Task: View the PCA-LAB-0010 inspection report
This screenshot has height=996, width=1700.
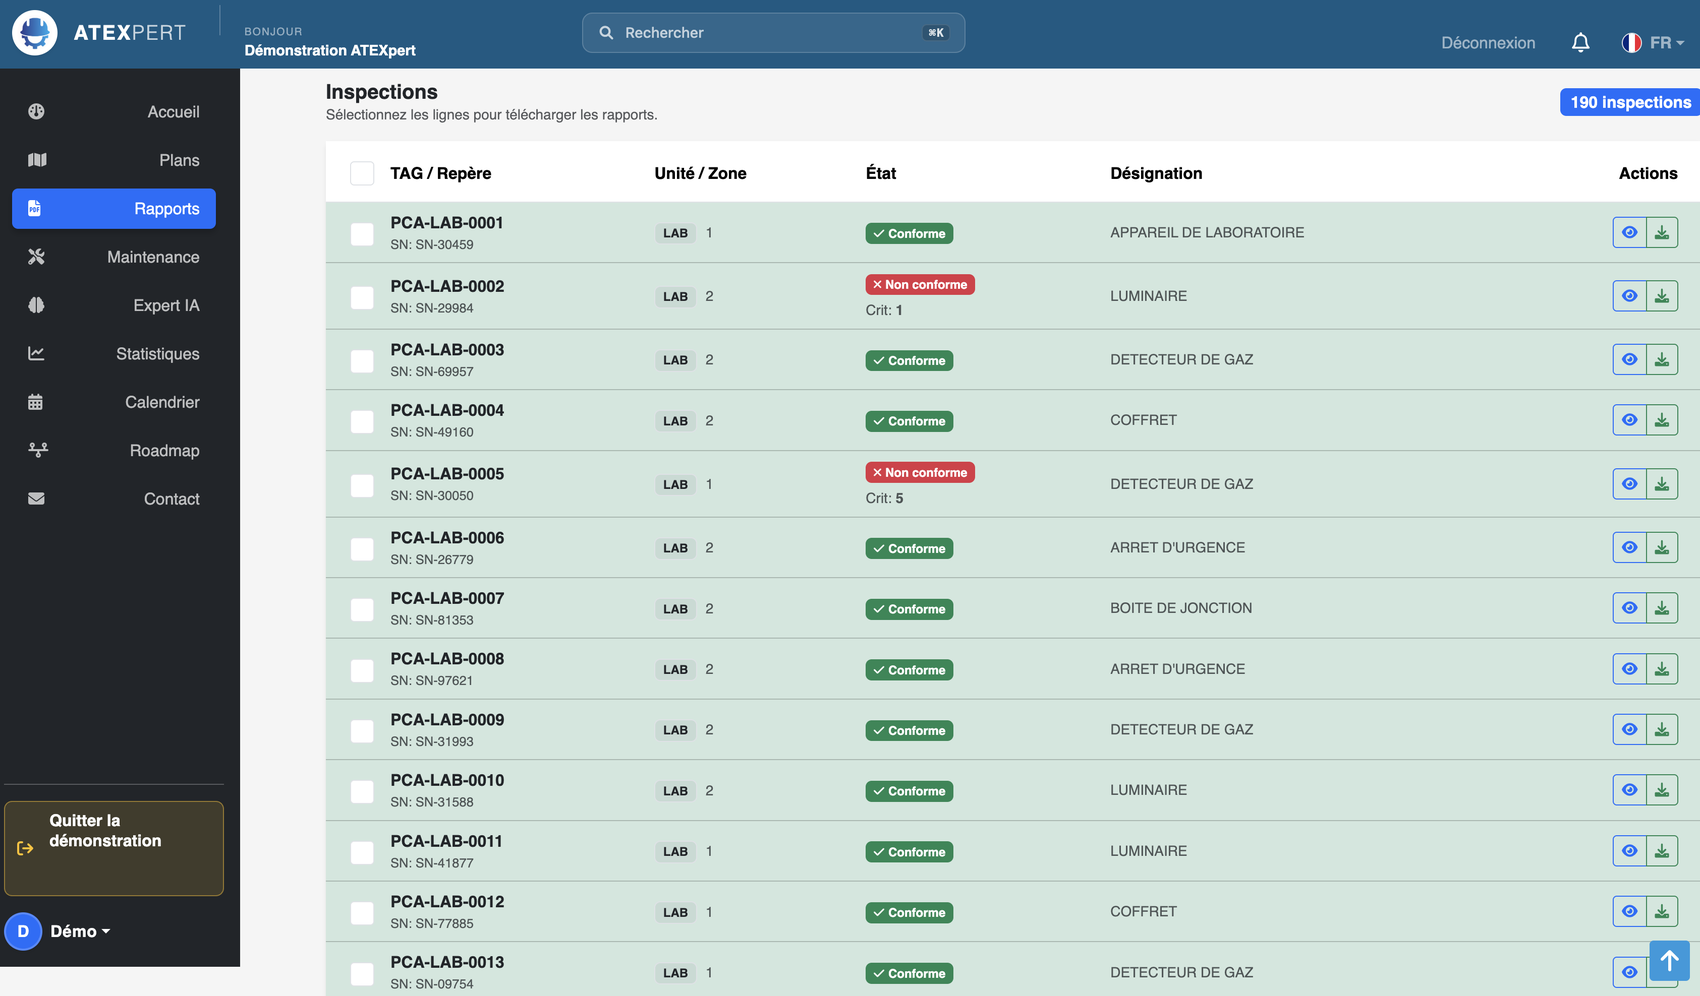Action: pos(1629,790)
